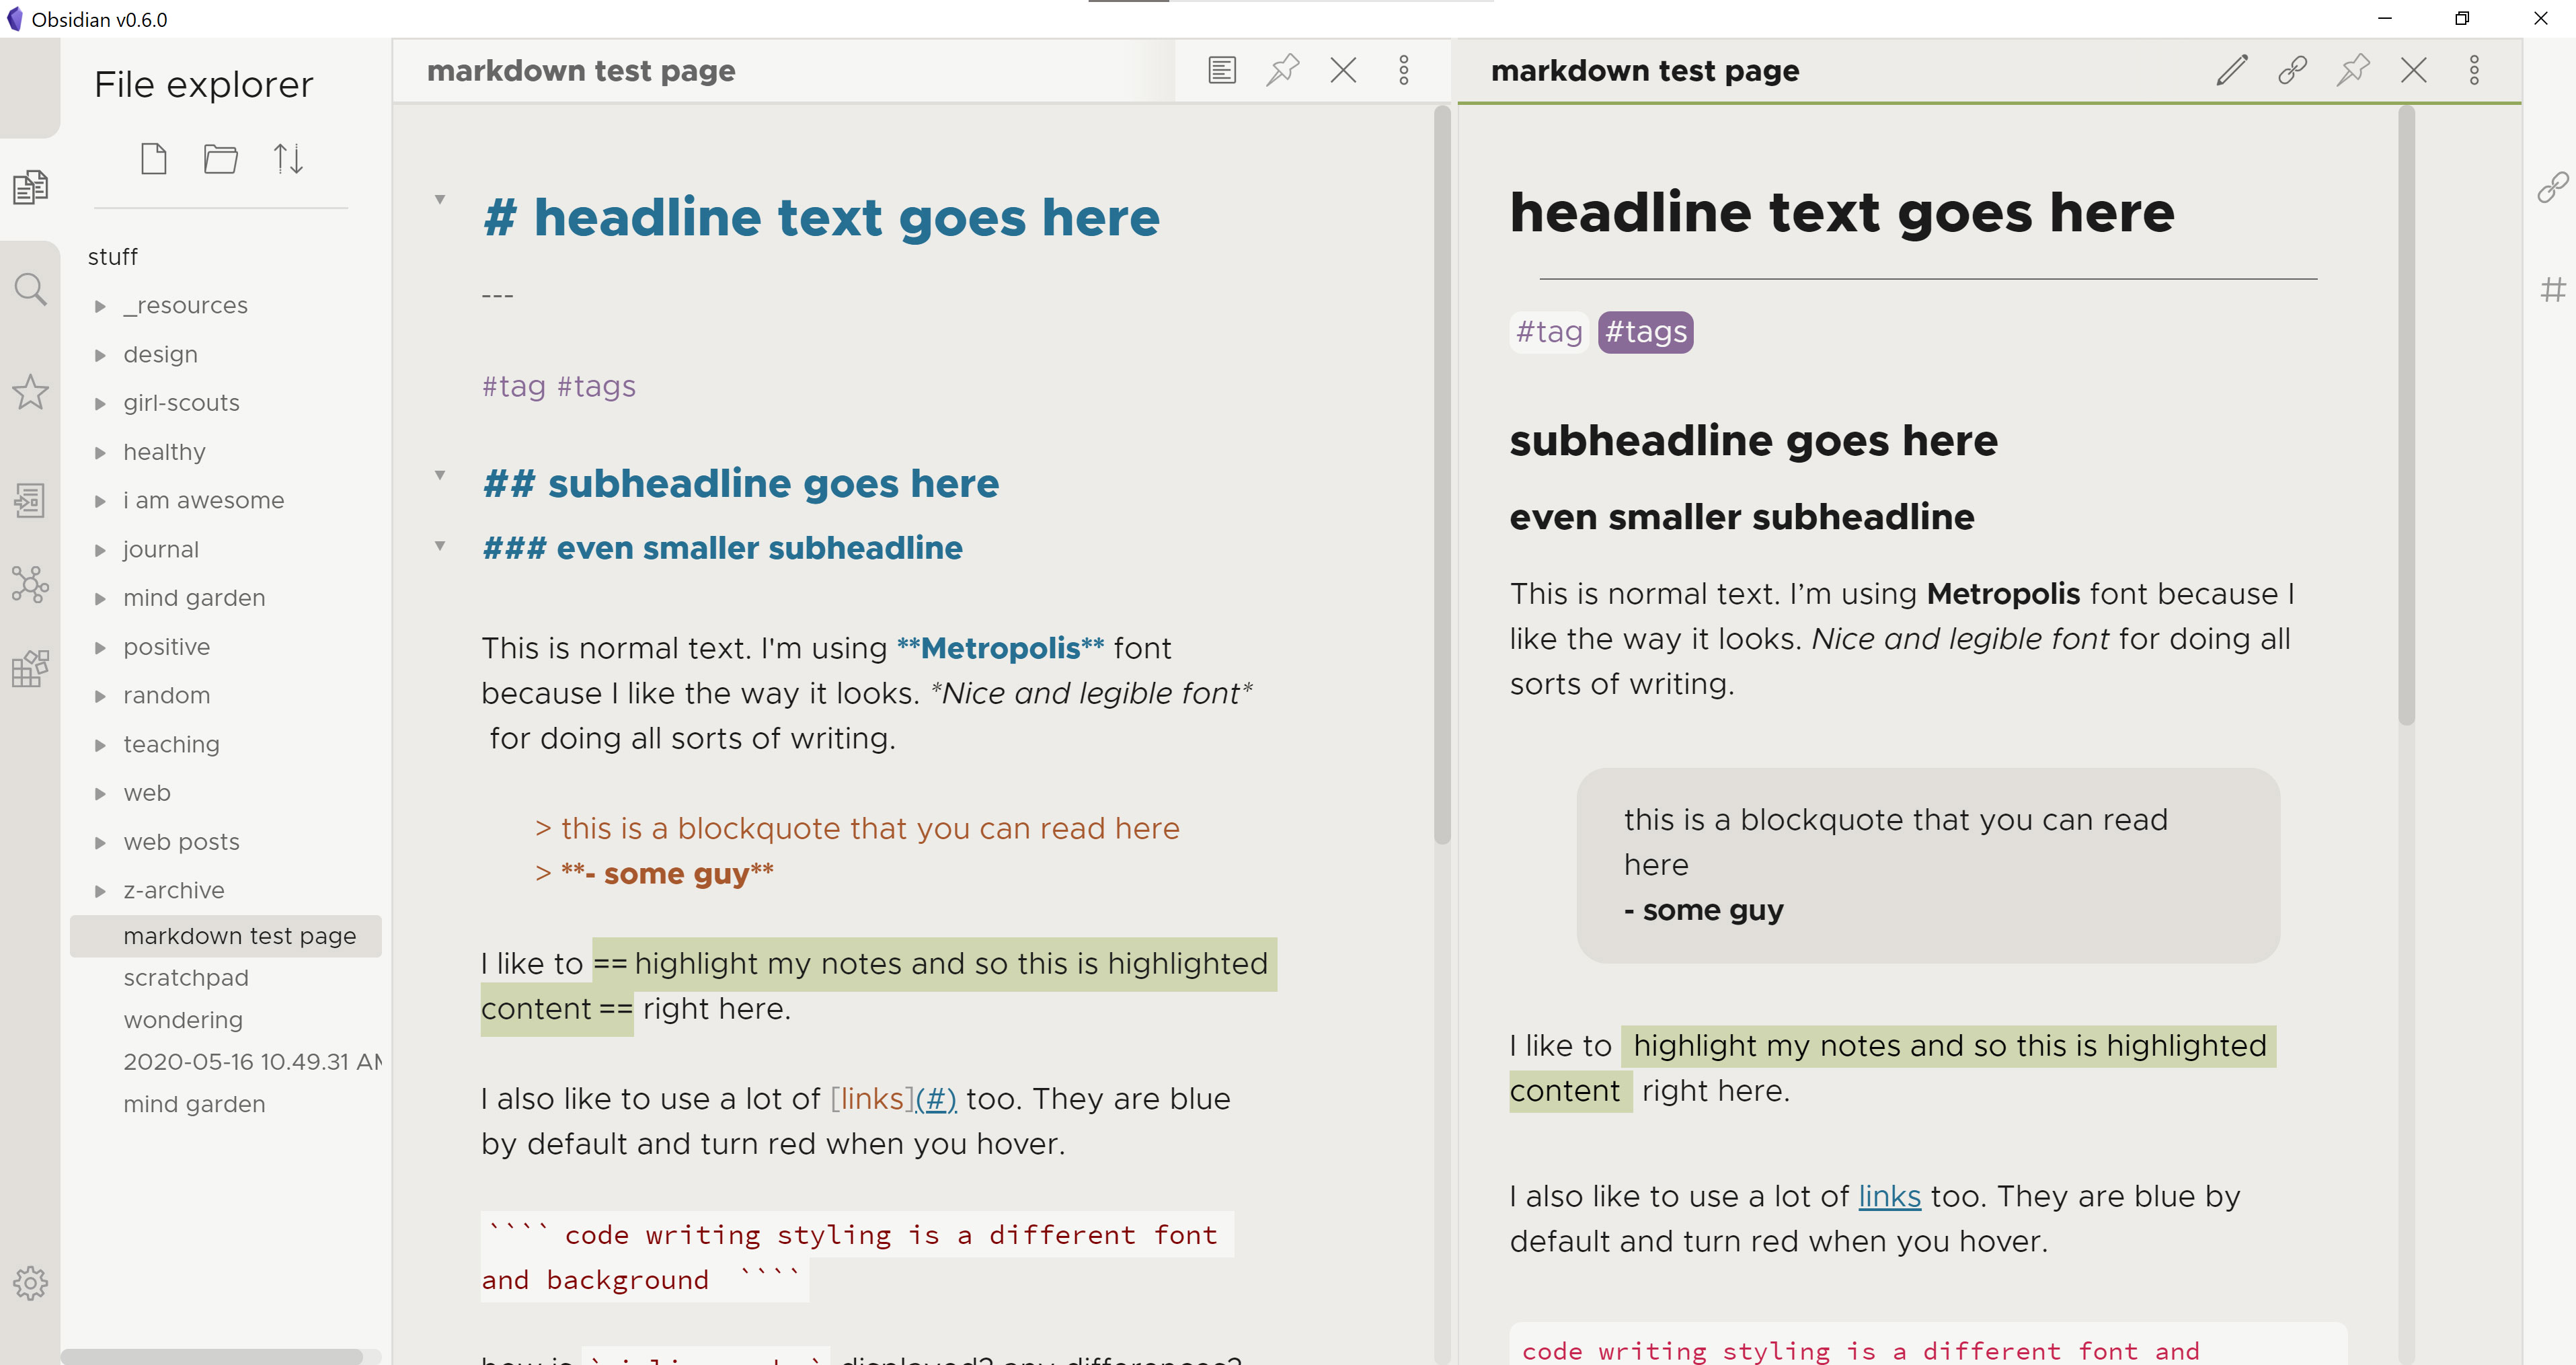The width and height of the screenshot is (2576, 1365).
Task: Open the search sidebar icon
Action: [30, 290]
